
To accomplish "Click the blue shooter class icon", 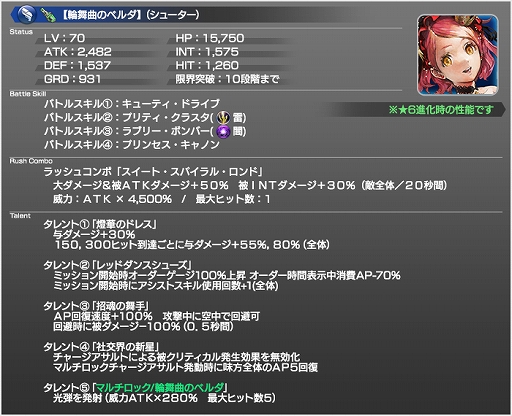I will (x=27, y=14).
